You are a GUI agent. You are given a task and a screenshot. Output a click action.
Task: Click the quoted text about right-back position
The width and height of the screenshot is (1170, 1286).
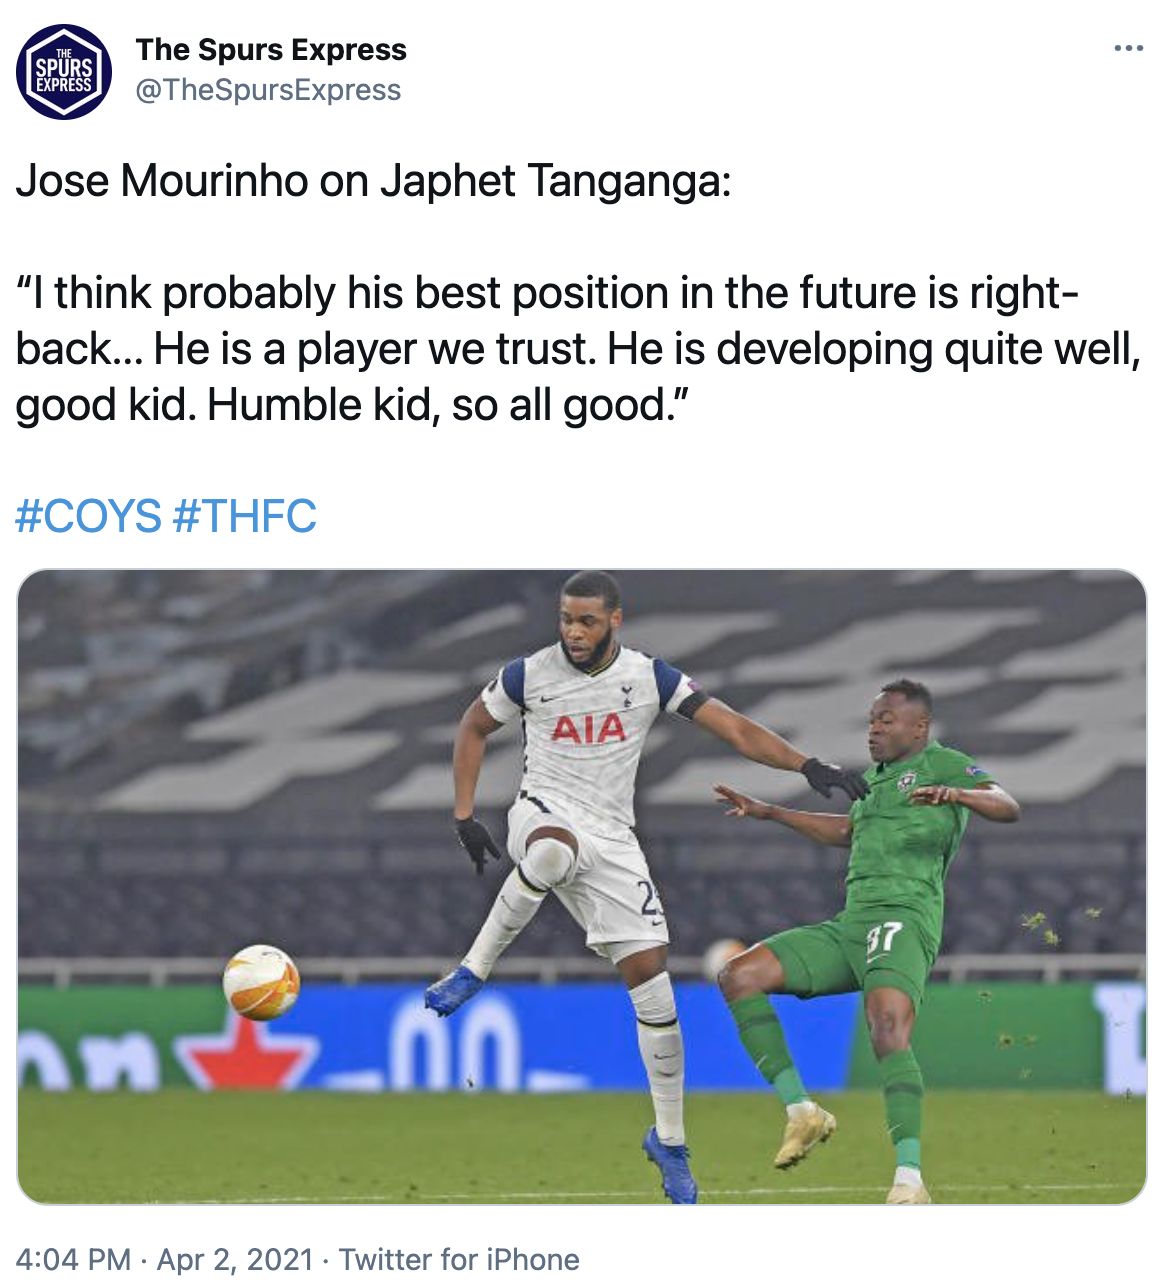pyautogui.click(x=578, y=349)
